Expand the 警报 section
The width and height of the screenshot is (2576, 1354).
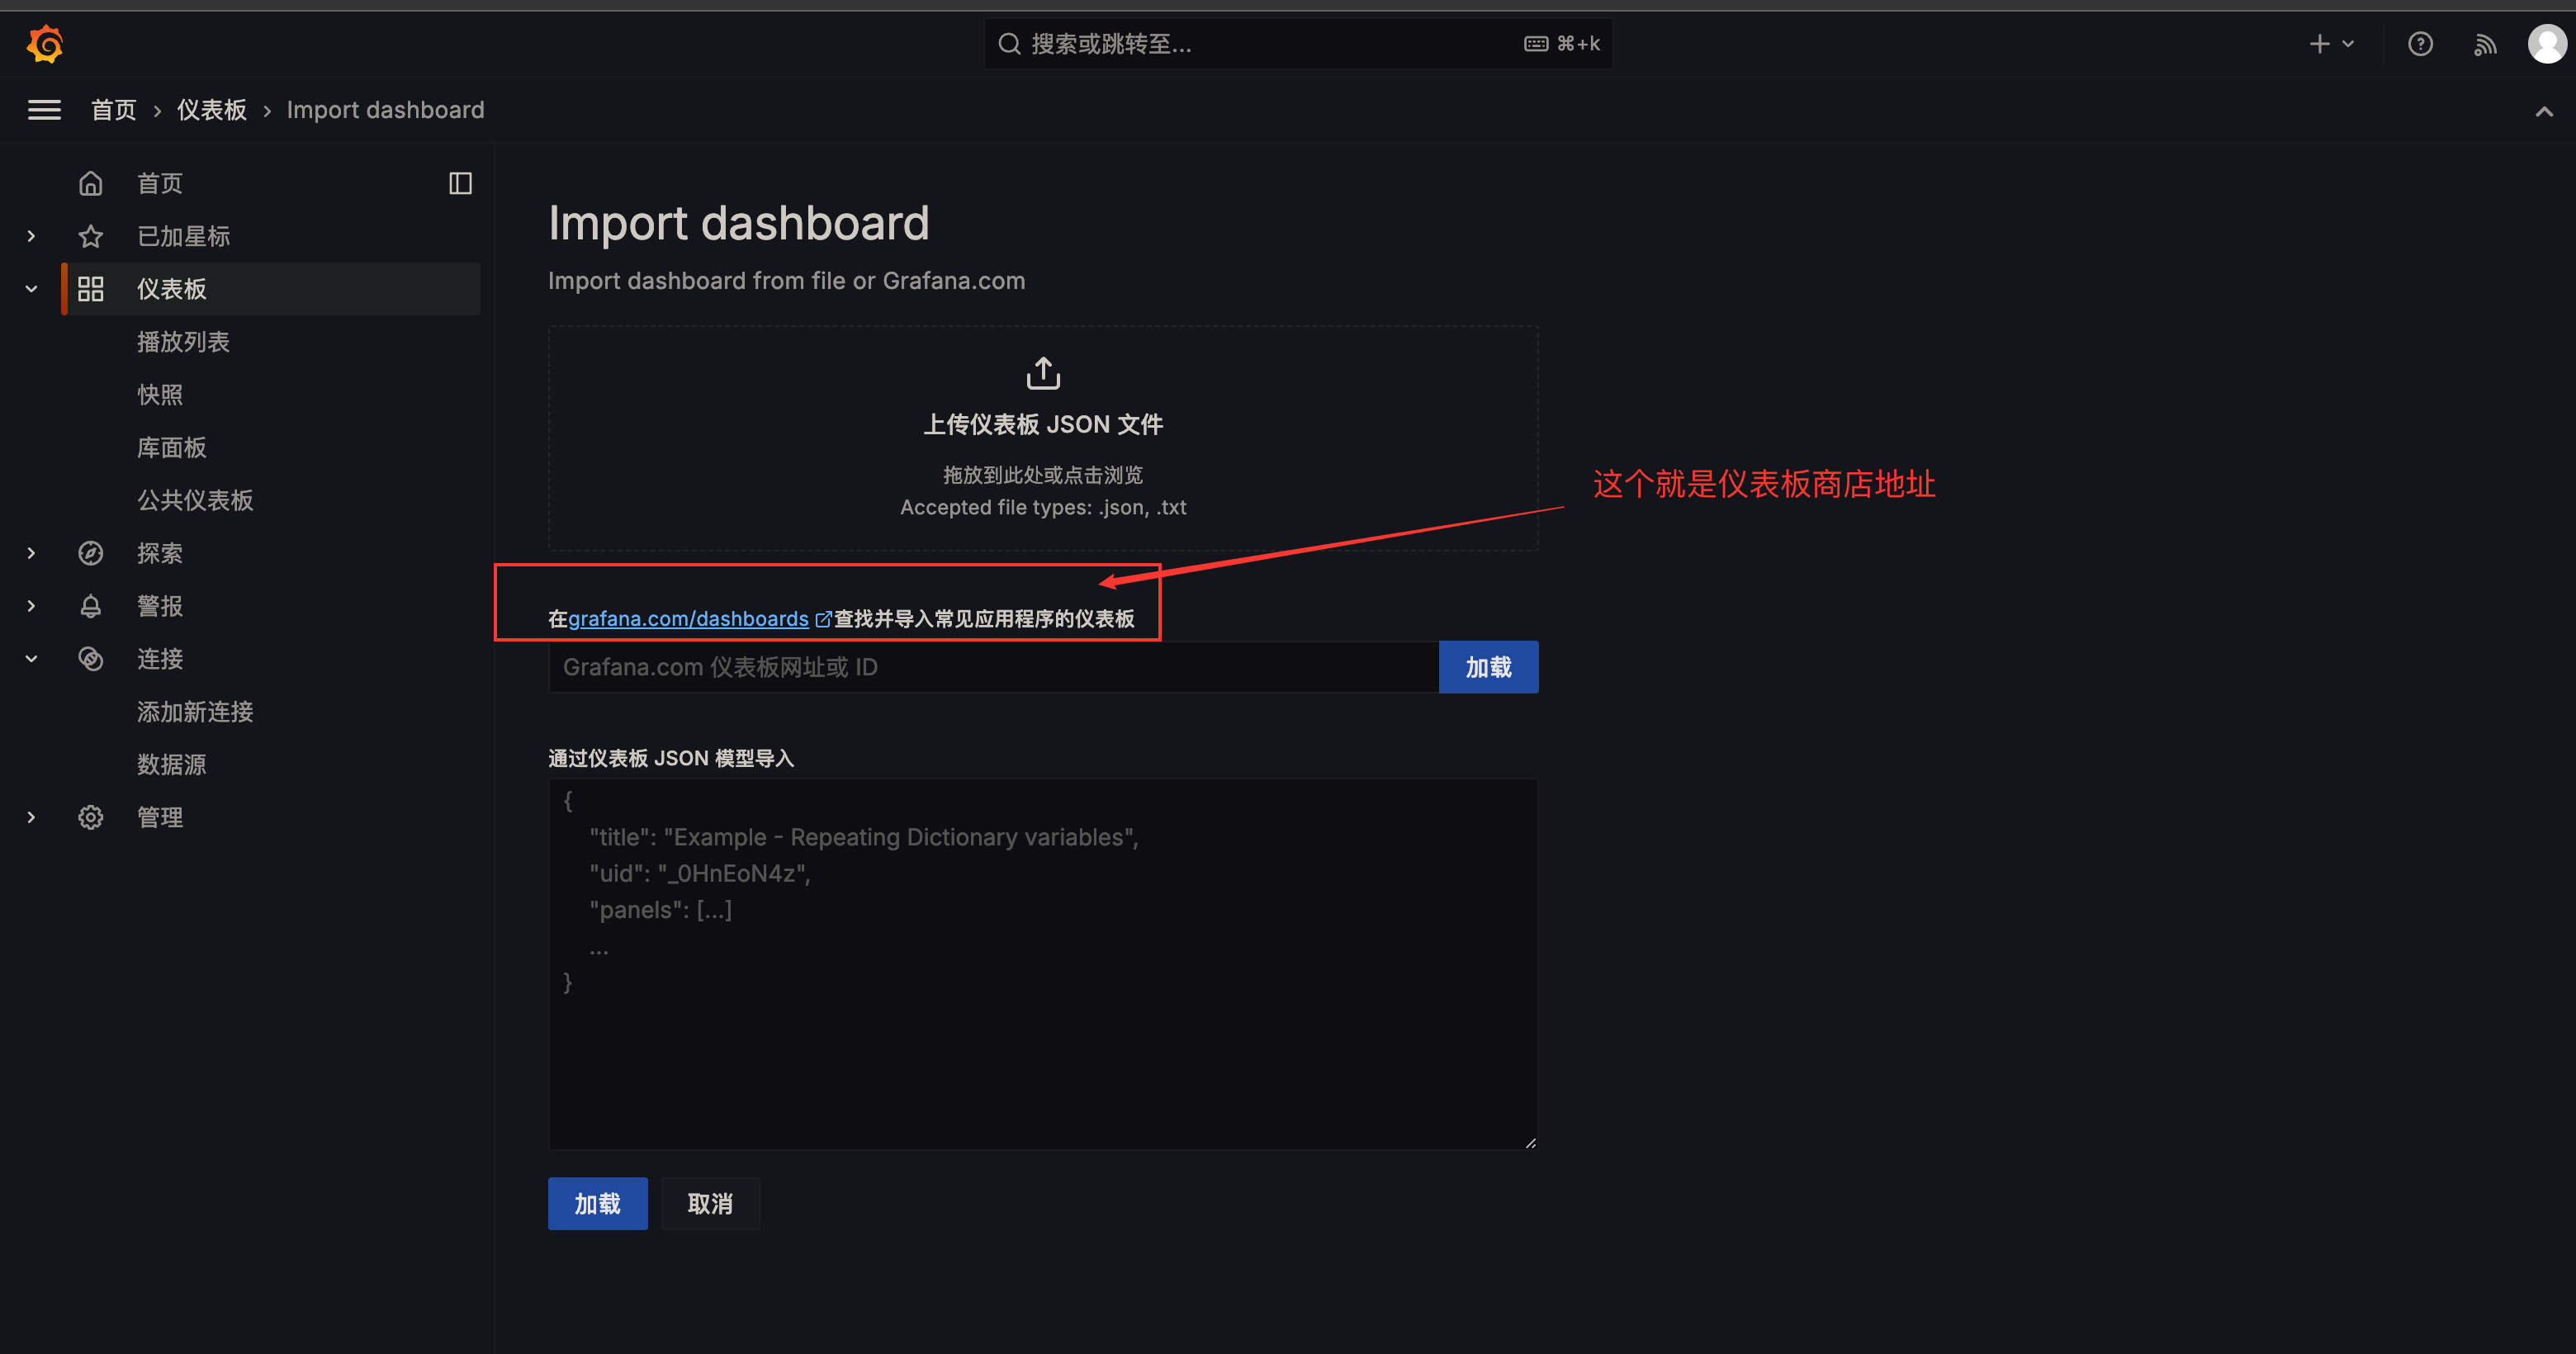[x=31, y=606]
